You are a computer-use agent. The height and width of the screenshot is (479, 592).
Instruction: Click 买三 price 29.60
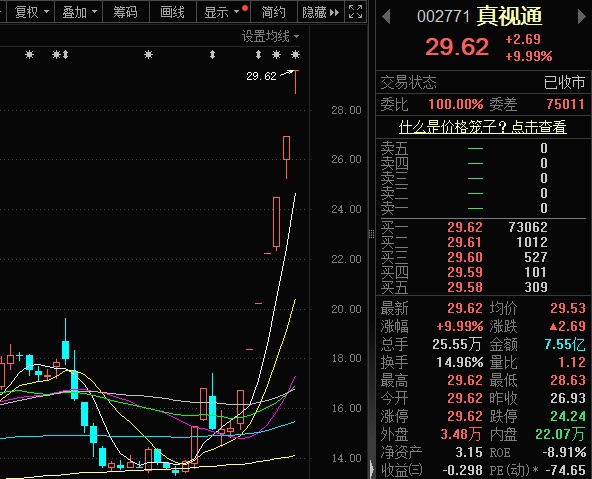click(x=465, y=257)
